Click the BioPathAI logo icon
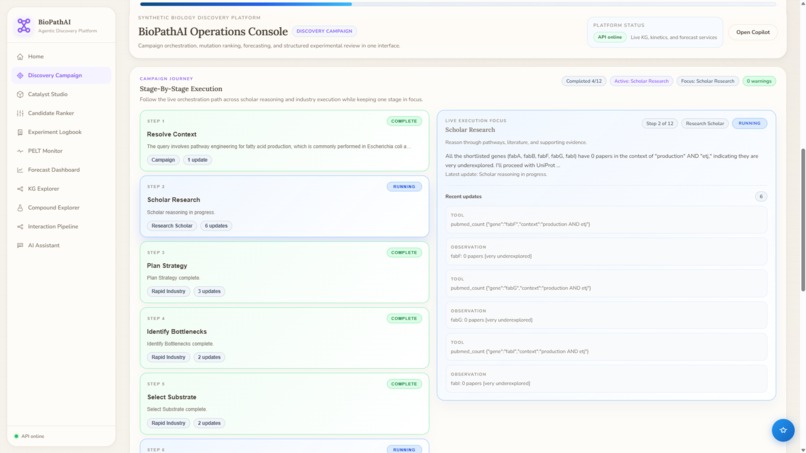This screenshot has width=806, height=453. pos(24,25)
